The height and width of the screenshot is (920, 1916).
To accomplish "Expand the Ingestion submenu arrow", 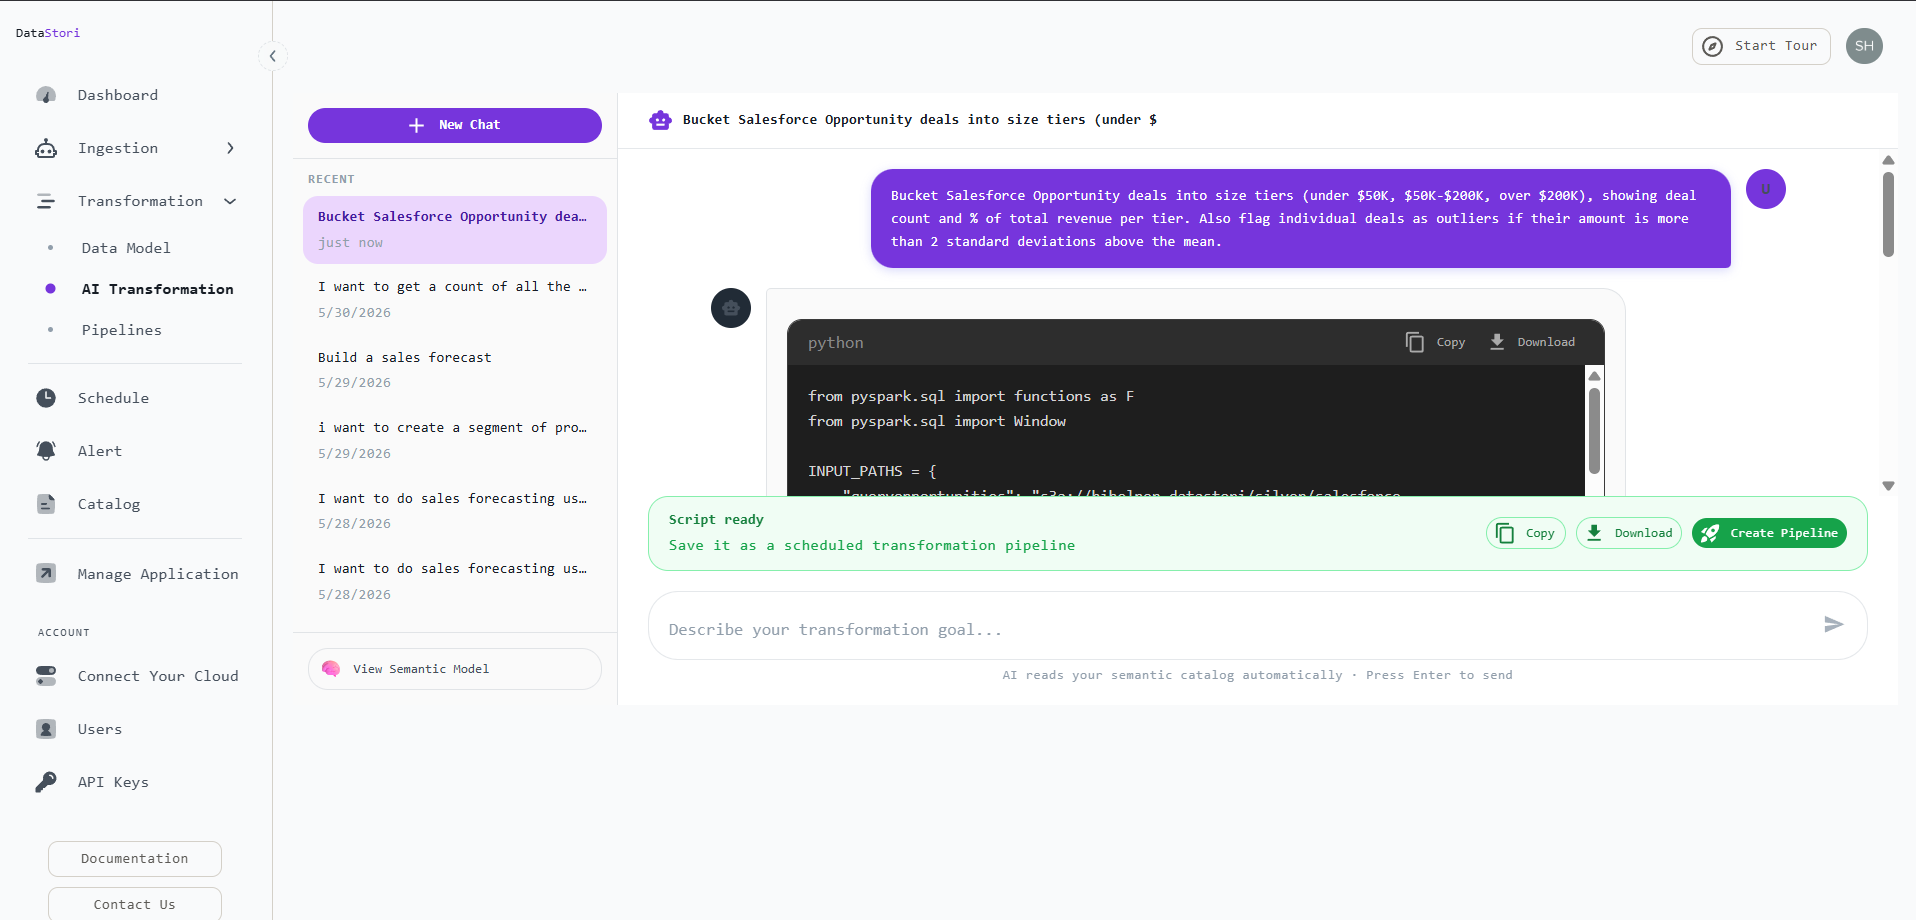I will pyautogui.click(x=231, y=148).
